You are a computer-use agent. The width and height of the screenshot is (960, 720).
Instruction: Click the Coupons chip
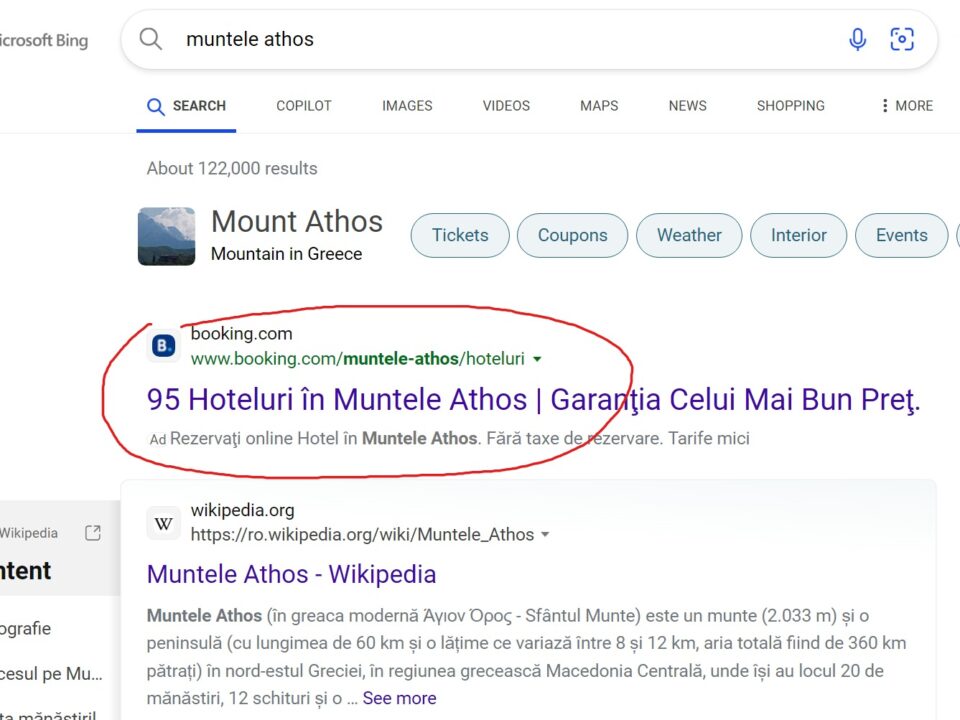tap(572, 235)
